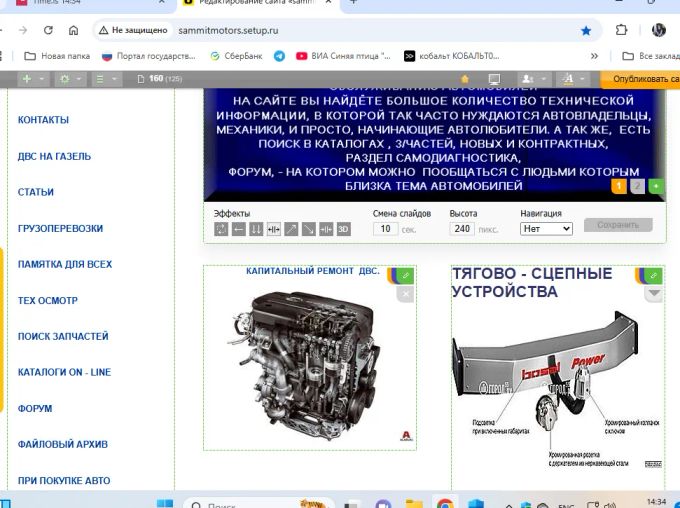Select the highlighted split horizontal slide effect

coord(274,229)
